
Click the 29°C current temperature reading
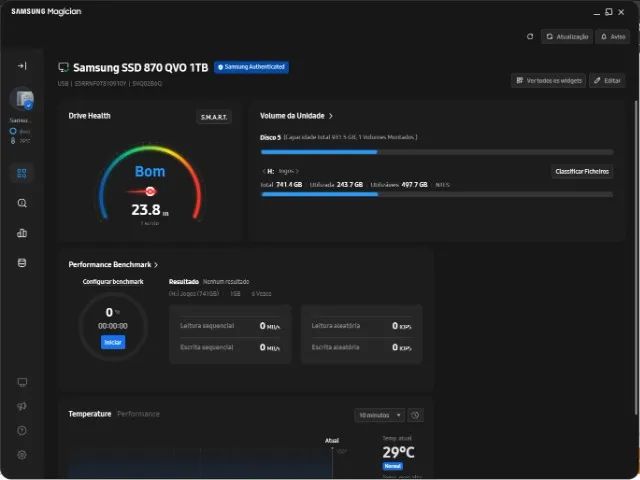(x=398, y=452)
